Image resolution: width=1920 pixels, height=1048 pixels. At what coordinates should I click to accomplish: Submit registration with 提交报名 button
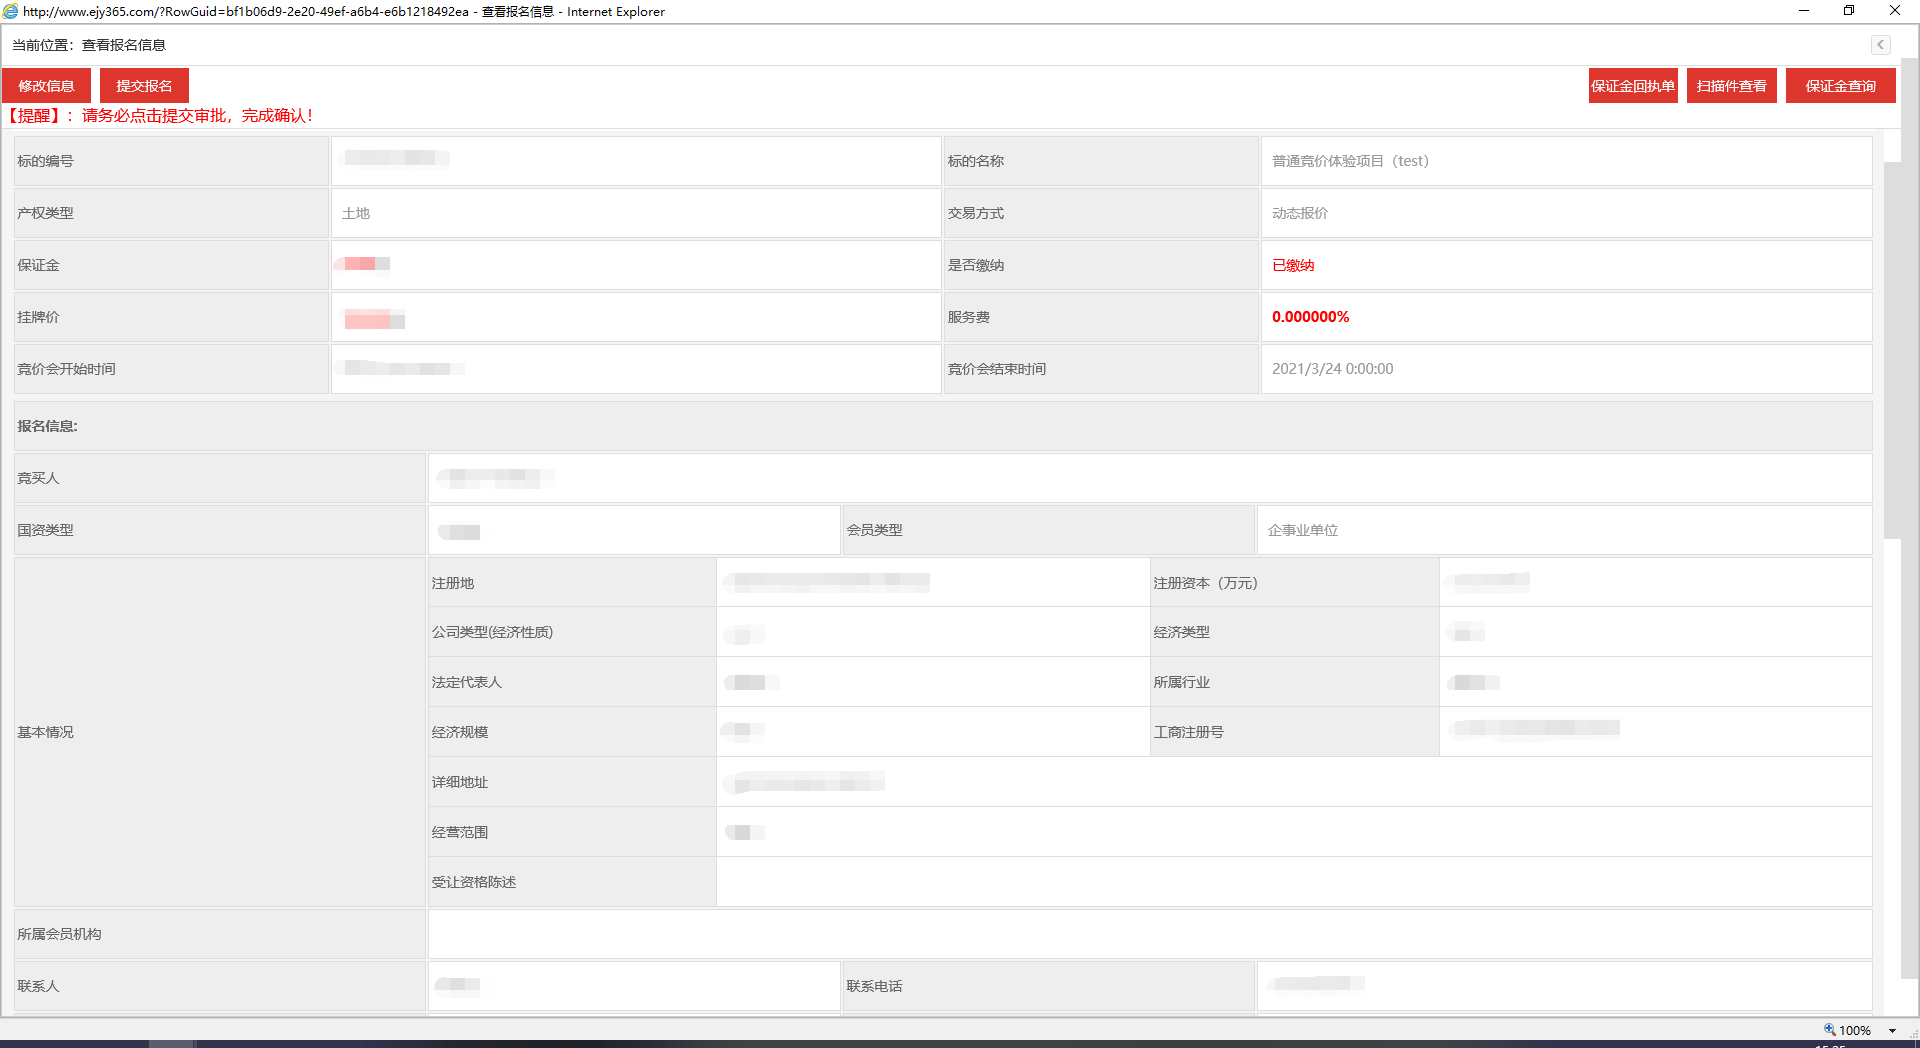(144, 86)
